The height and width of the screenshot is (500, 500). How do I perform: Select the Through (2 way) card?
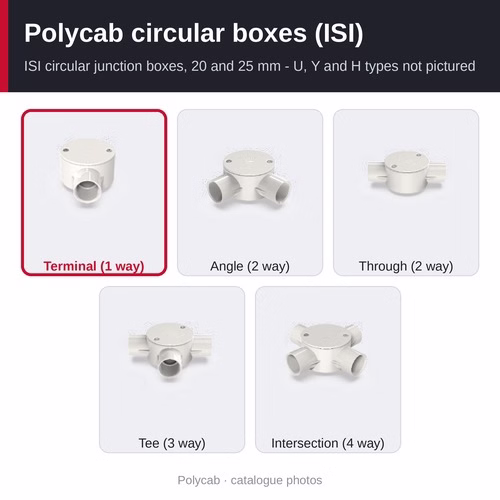(406, 193)
